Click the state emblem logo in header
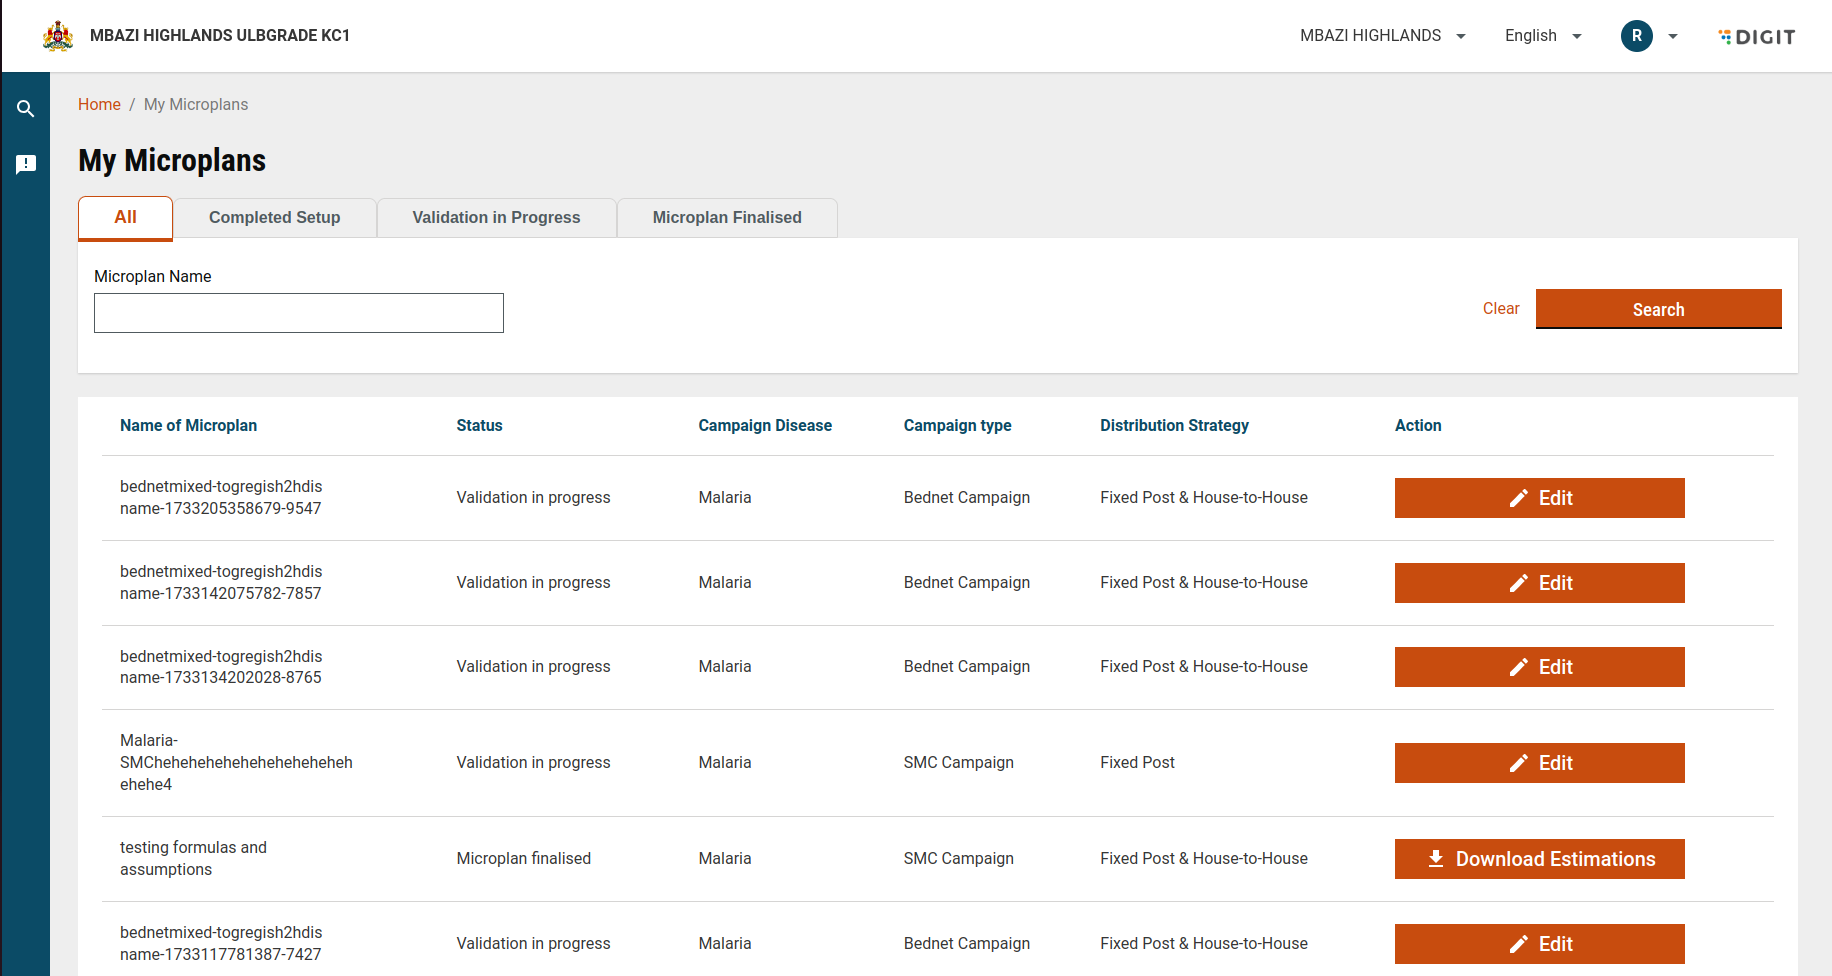The width and height of the screenshot is (1832, 976). (x=58, y=36)
